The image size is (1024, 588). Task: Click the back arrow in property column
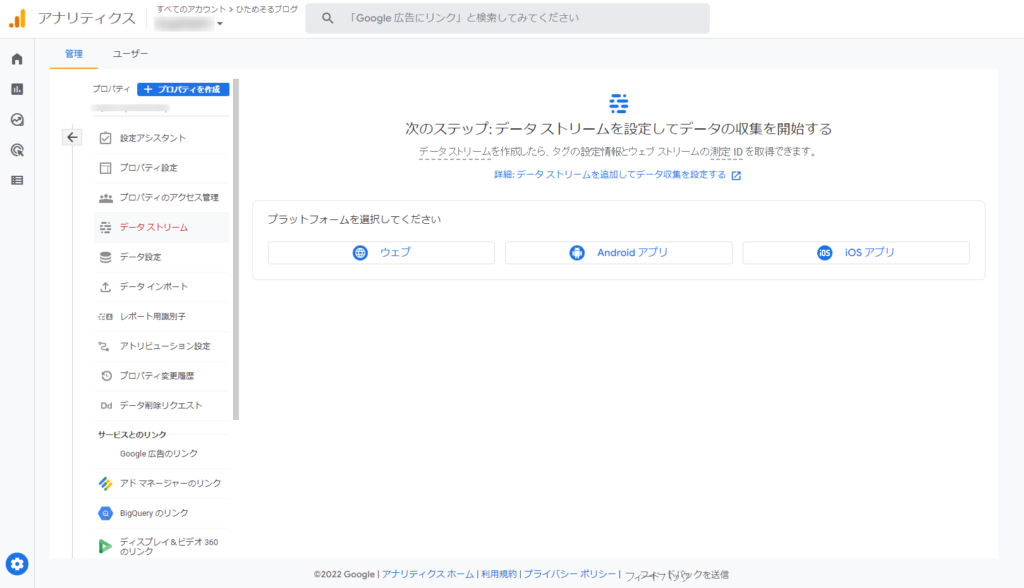click(x=72, y=137)
